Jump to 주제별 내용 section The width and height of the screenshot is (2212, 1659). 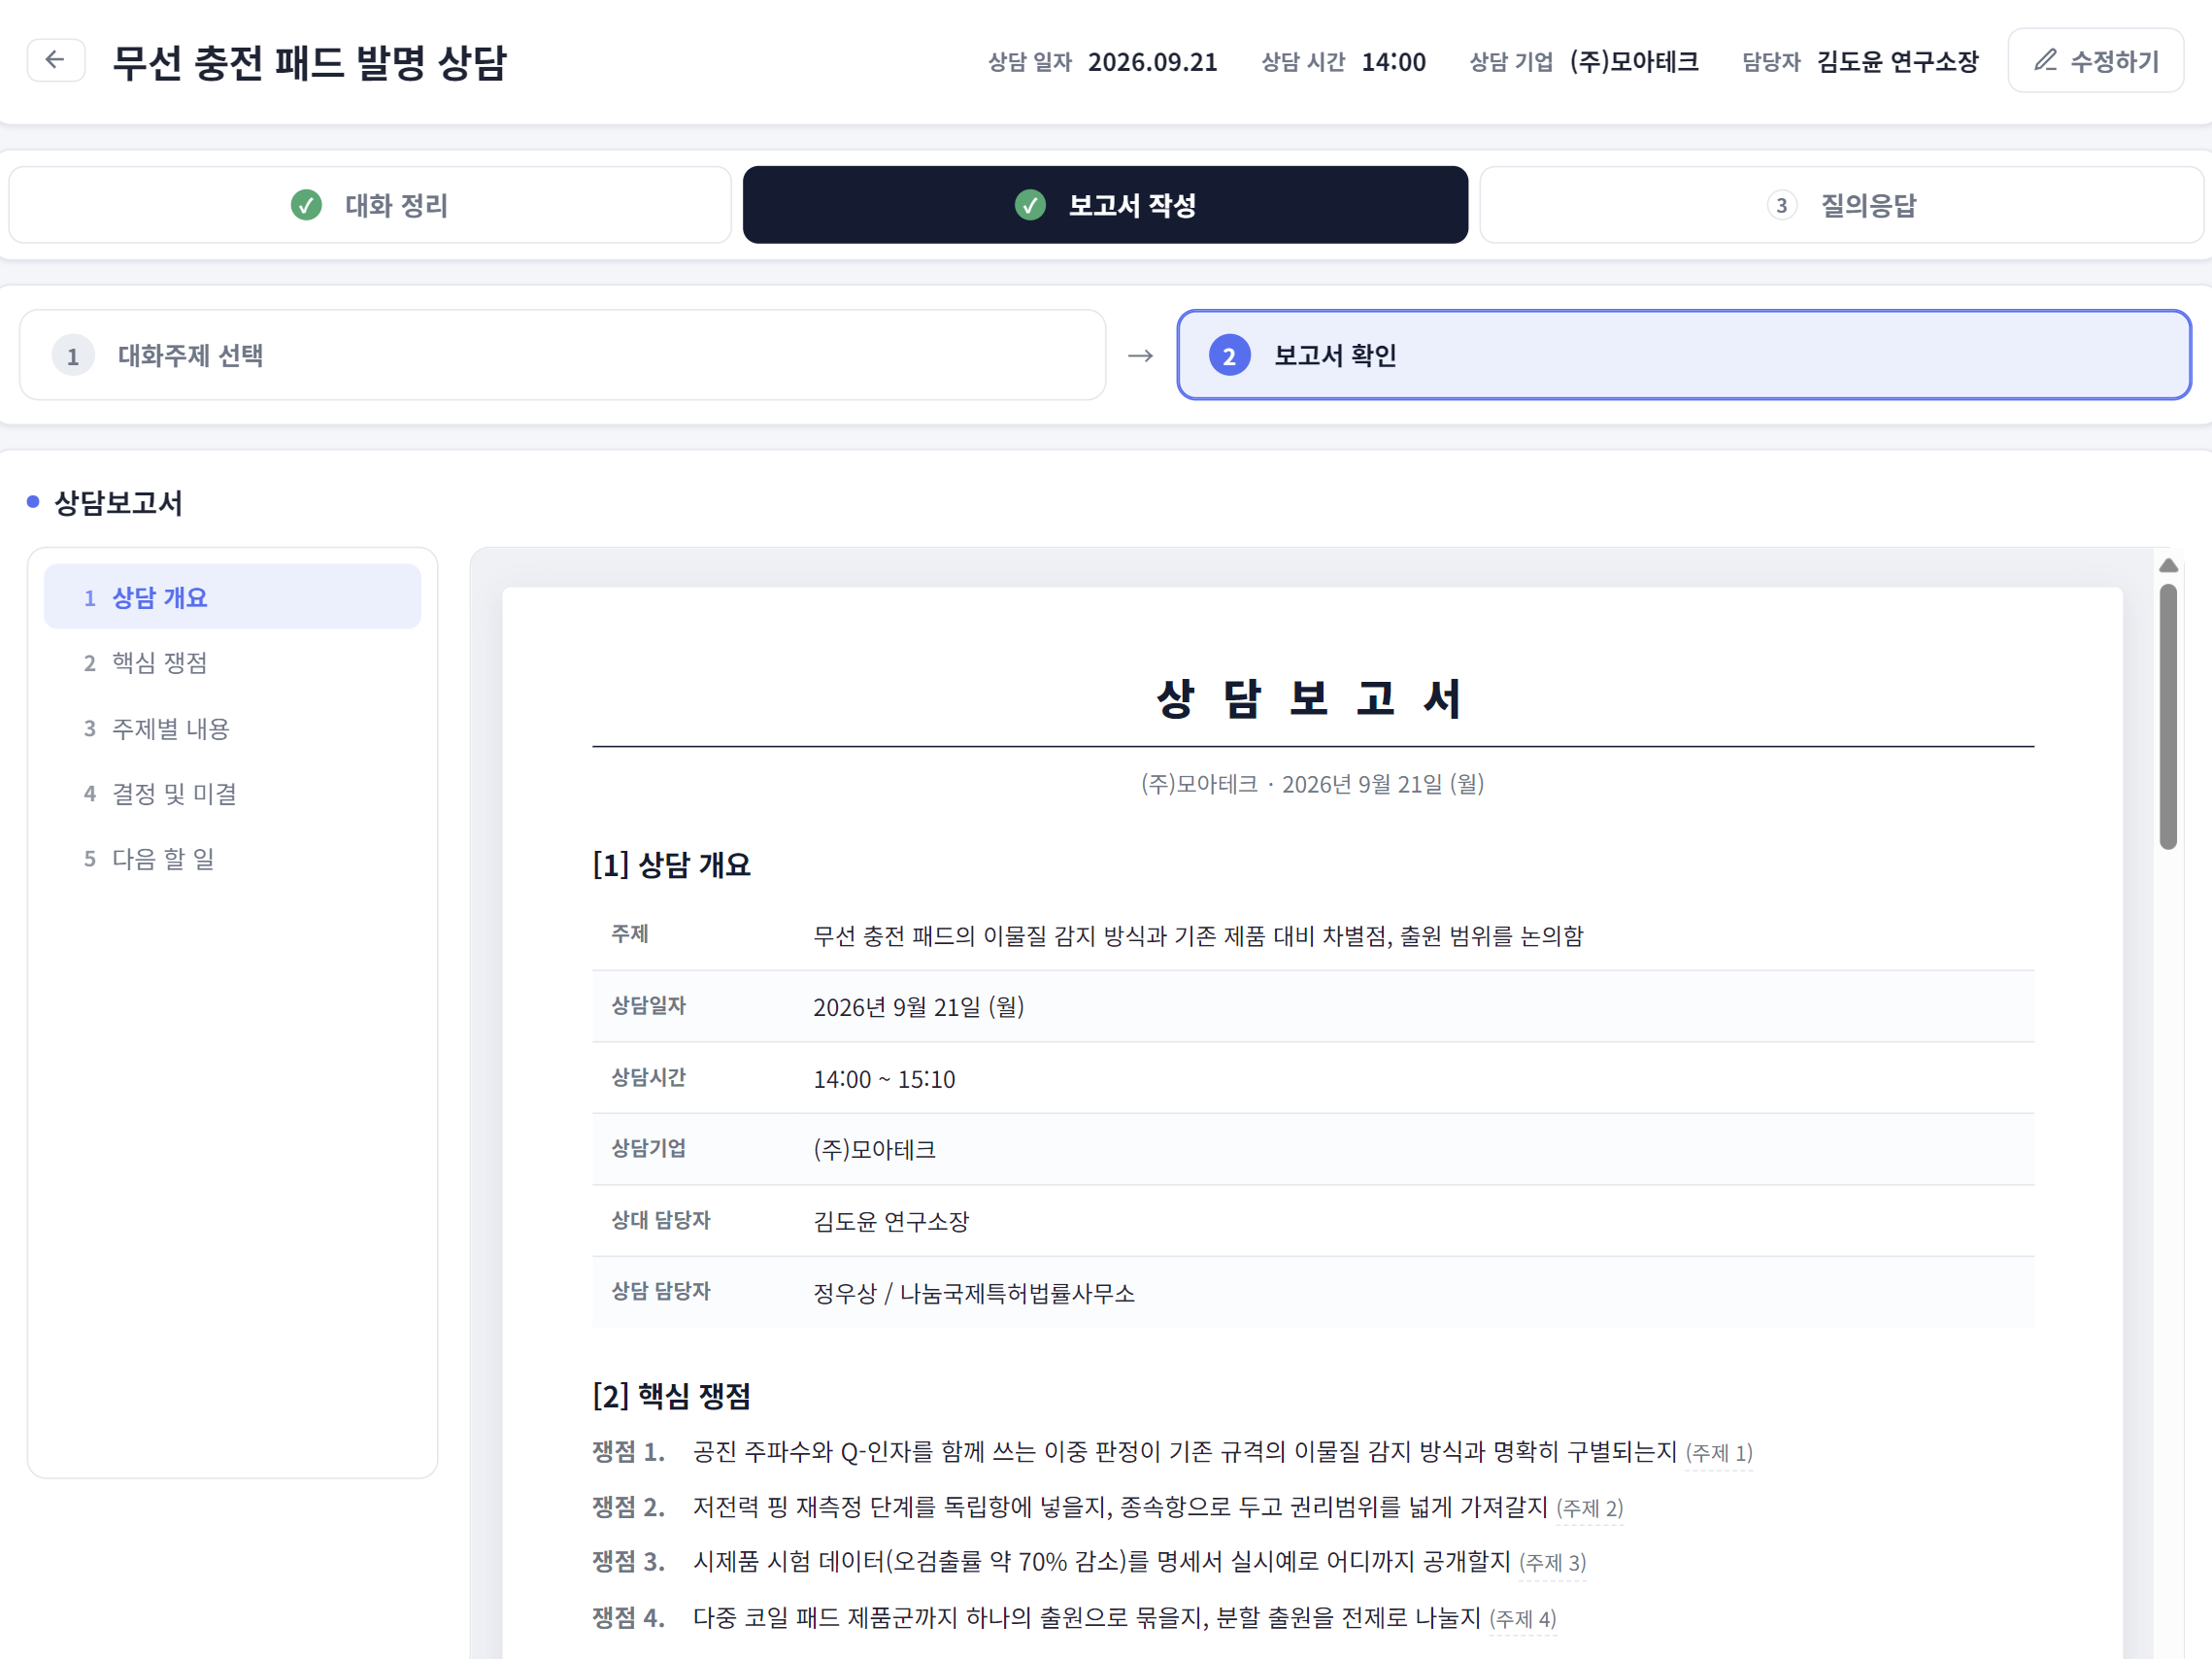point(232,728)
